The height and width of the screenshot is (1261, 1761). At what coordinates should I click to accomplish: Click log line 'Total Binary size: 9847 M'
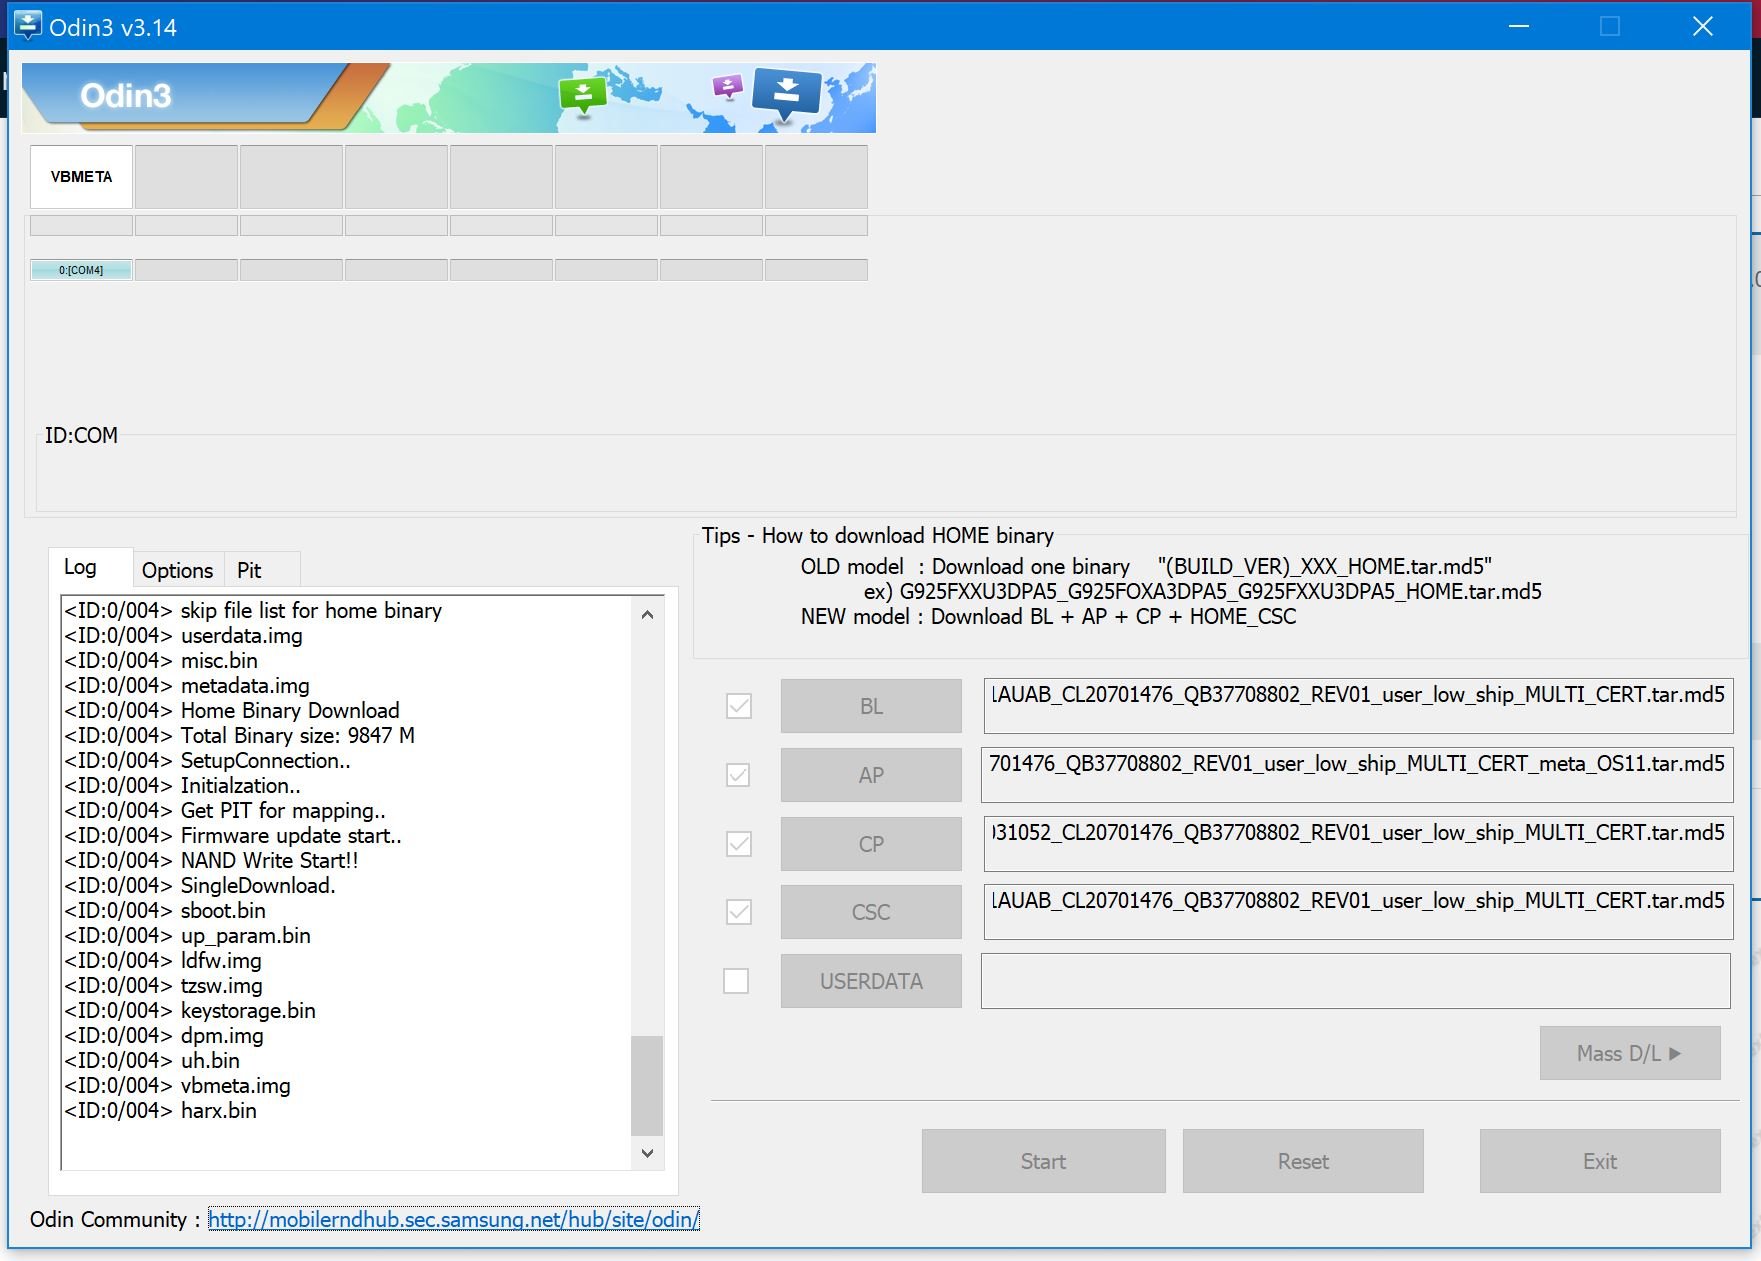click(x=239, y=735)
